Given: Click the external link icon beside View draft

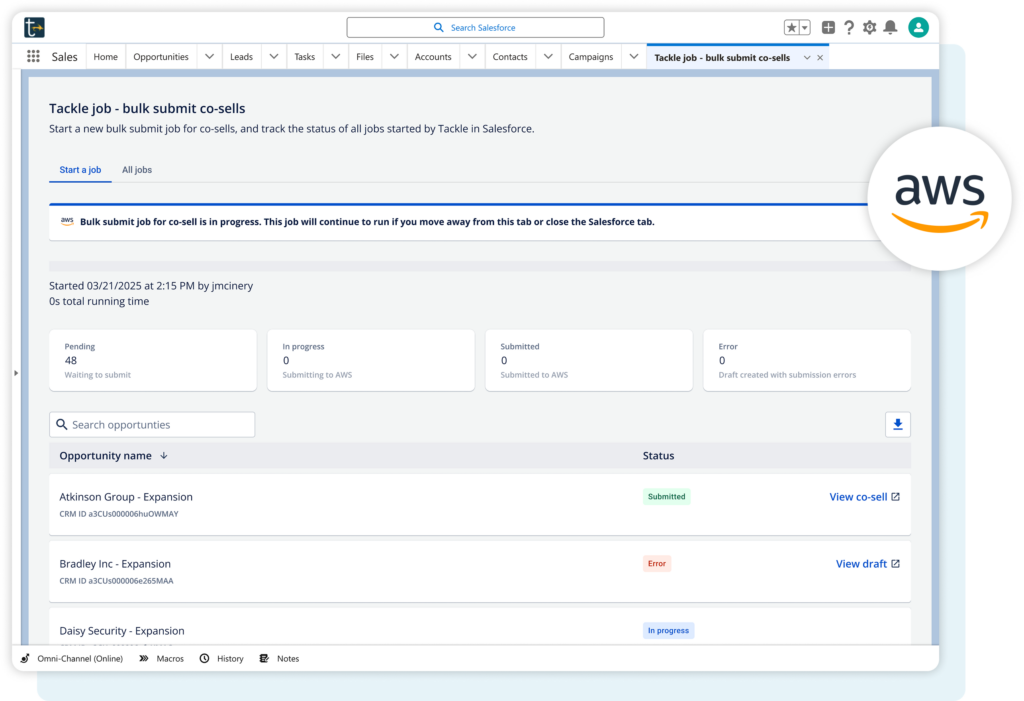Looking at the screenshot, I should [895, 564].
